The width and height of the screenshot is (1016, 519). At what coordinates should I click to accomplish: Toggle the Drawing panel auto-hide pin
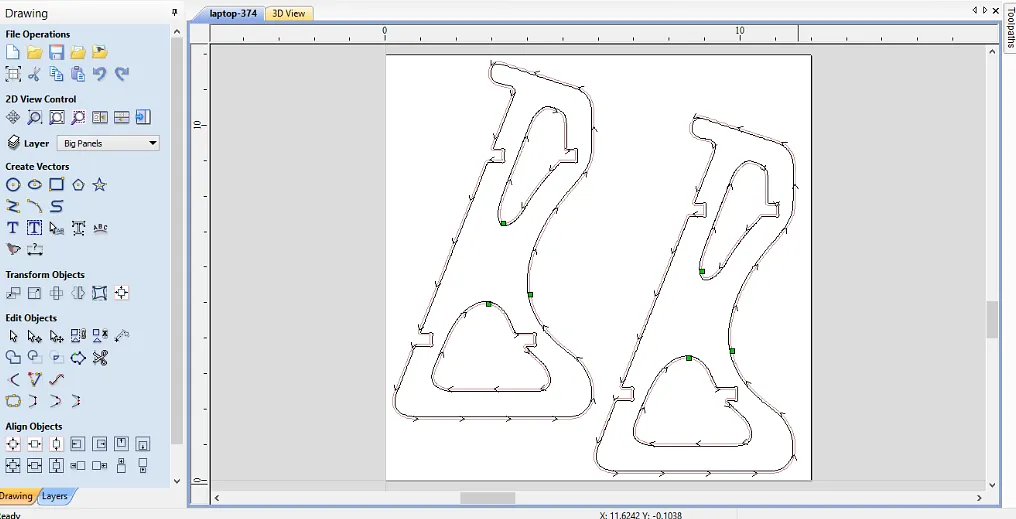175,13
